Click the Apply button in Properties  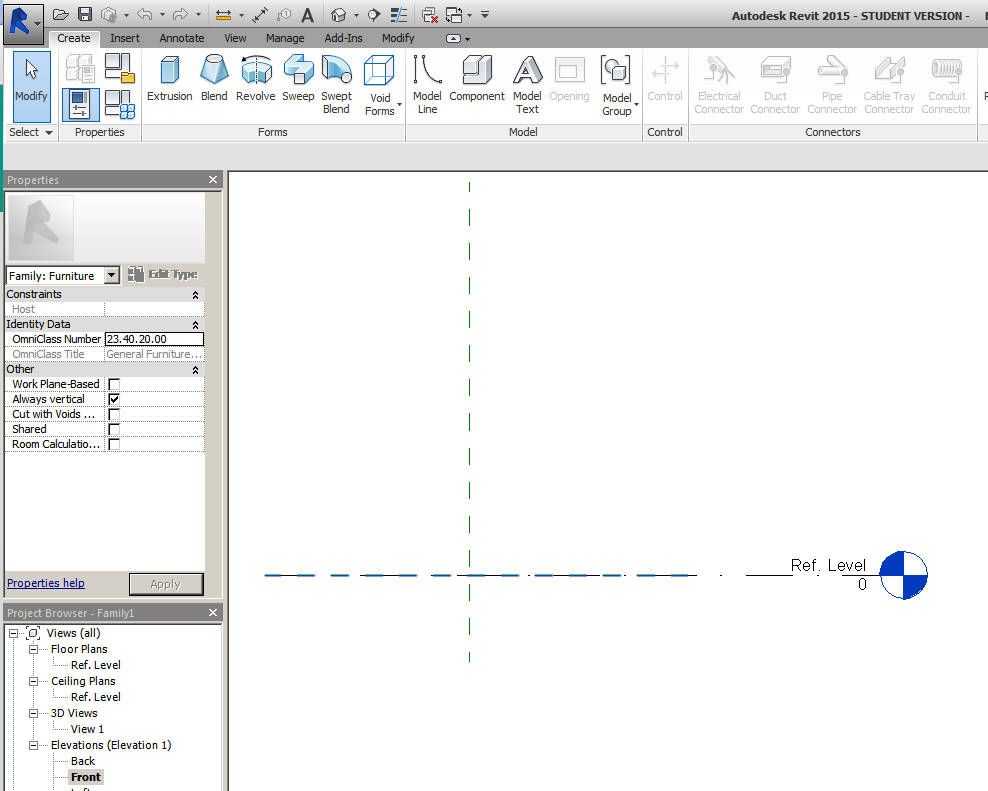click(x=166, y=583)
